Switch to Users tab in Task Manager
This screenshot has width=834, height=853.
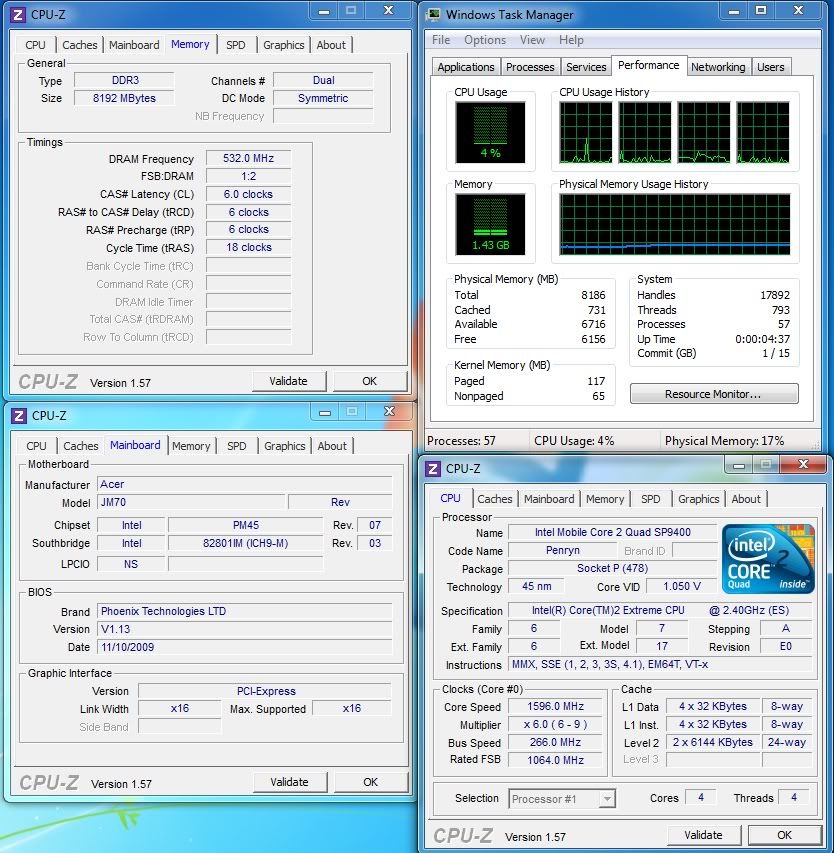click(x=770, y=67)
